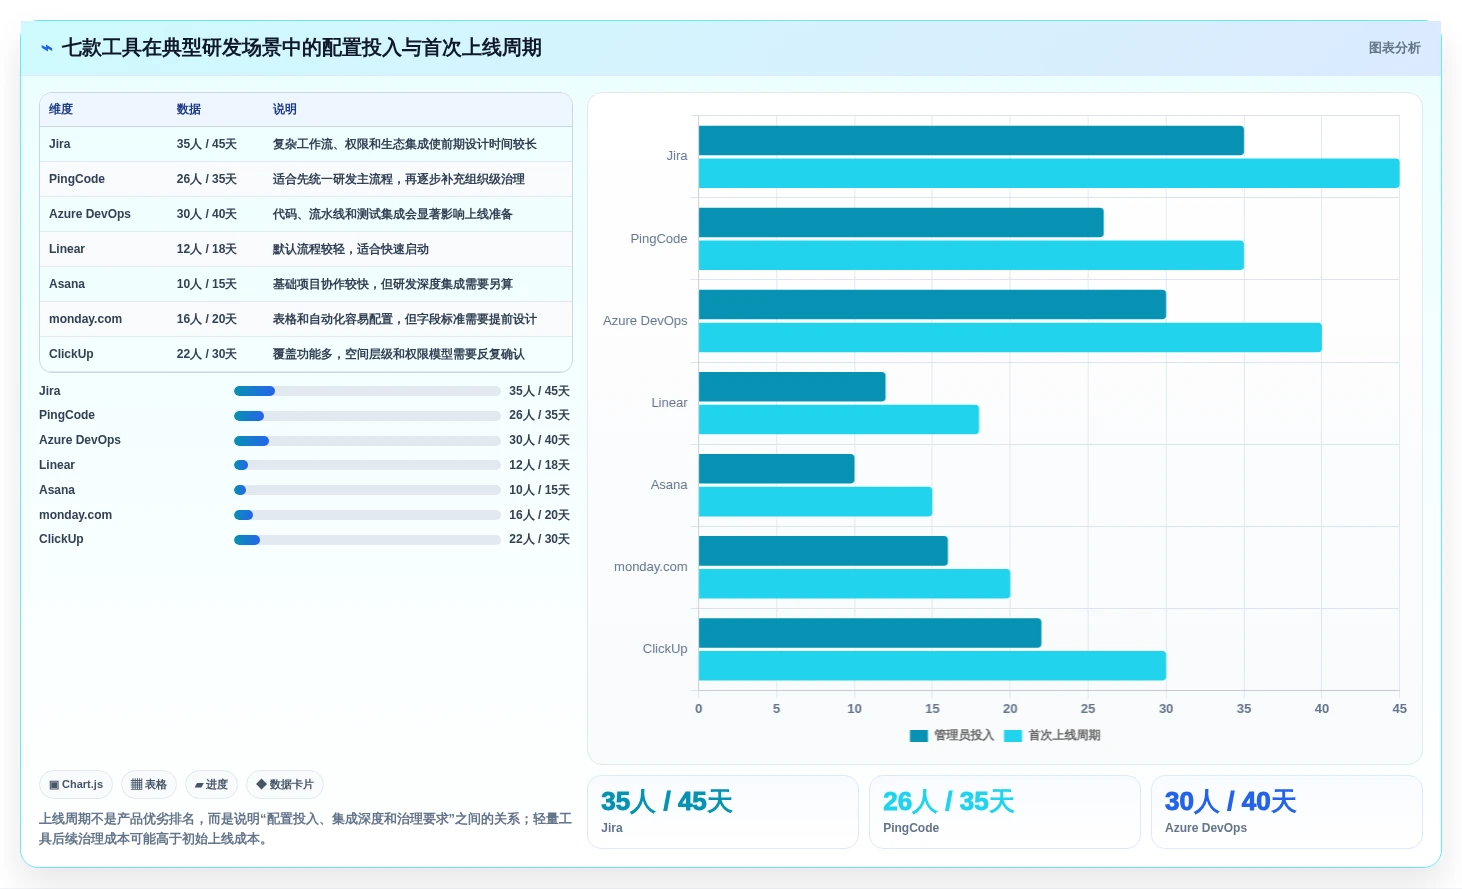Click the Linear progress bar
This screenshot has height=889, width=1462.
[x=367, y=465]
